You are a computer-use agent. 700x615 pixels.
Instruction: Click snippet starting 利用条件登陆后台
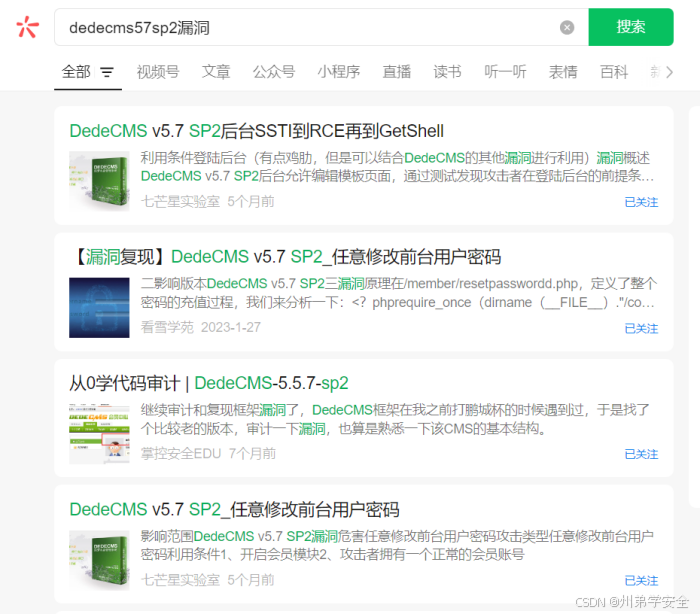tap(397, 167)
